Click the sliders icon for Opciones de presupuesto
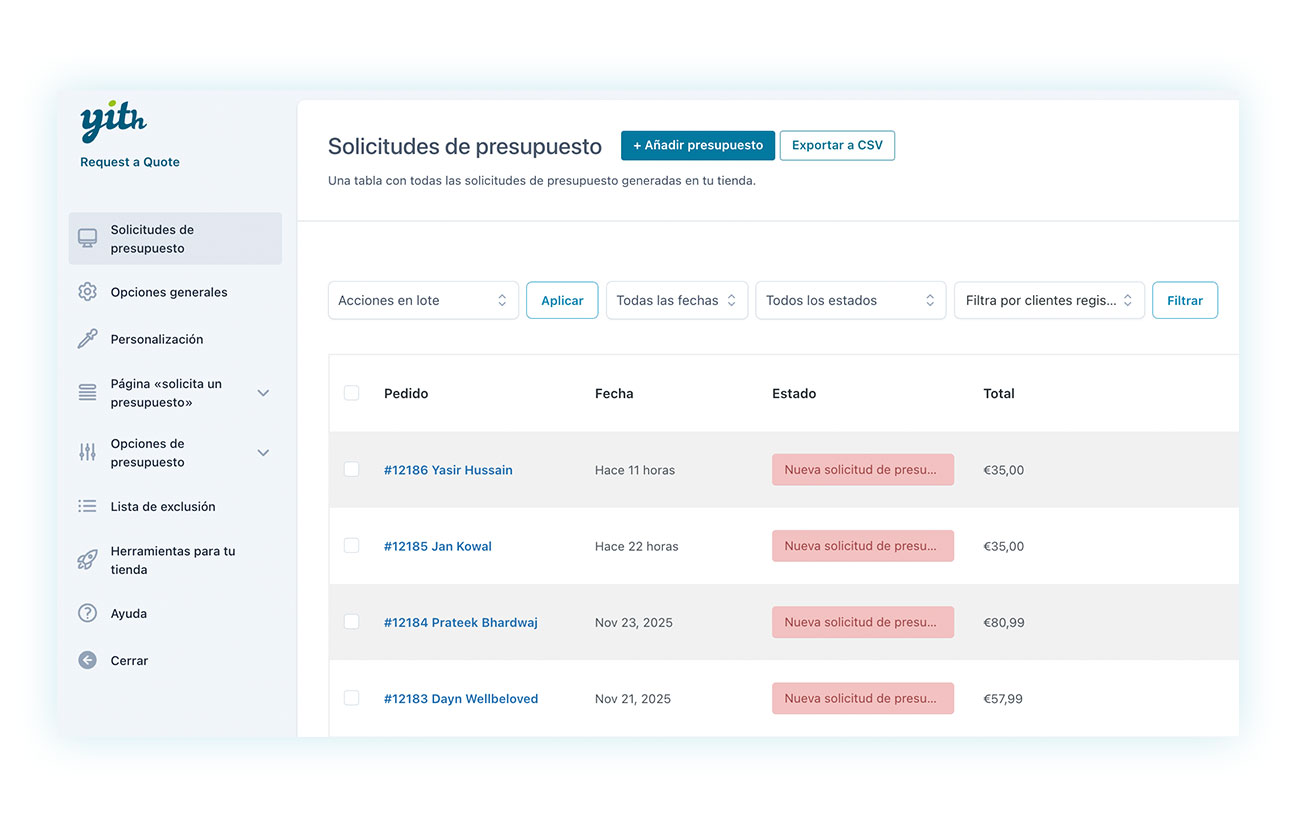This screenshot has height=817, width=1300. point(88,453)
